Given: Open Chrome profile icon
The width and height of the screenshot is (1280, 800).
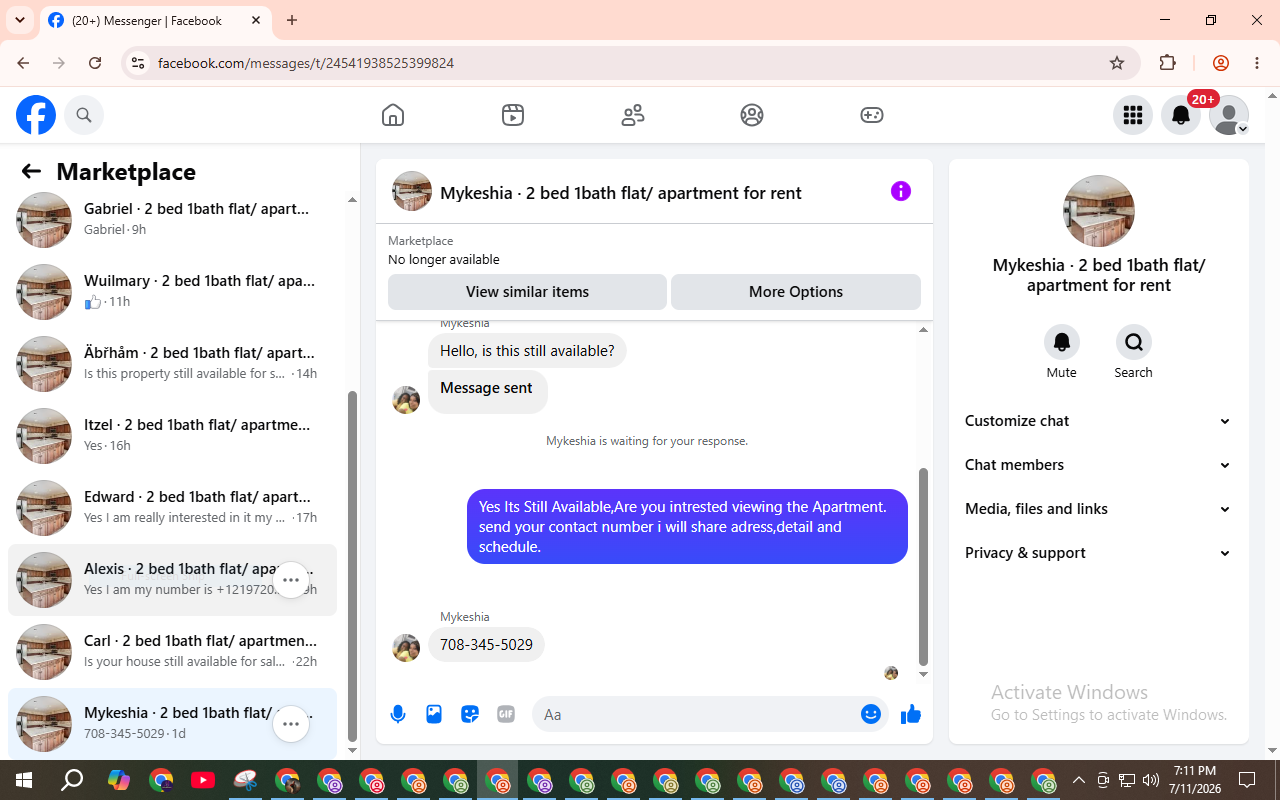Looking at the screenshot, I should point(1221,63).
